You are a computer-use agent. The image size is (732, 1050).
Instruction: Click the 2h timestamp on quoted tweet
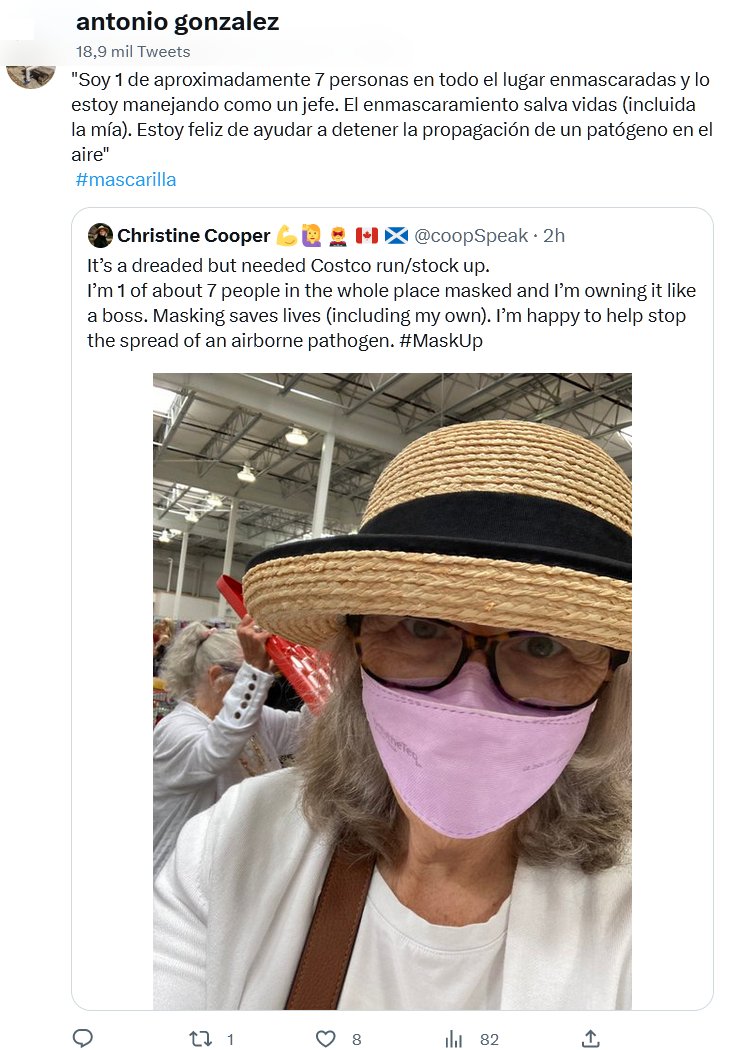click(554, 236)
